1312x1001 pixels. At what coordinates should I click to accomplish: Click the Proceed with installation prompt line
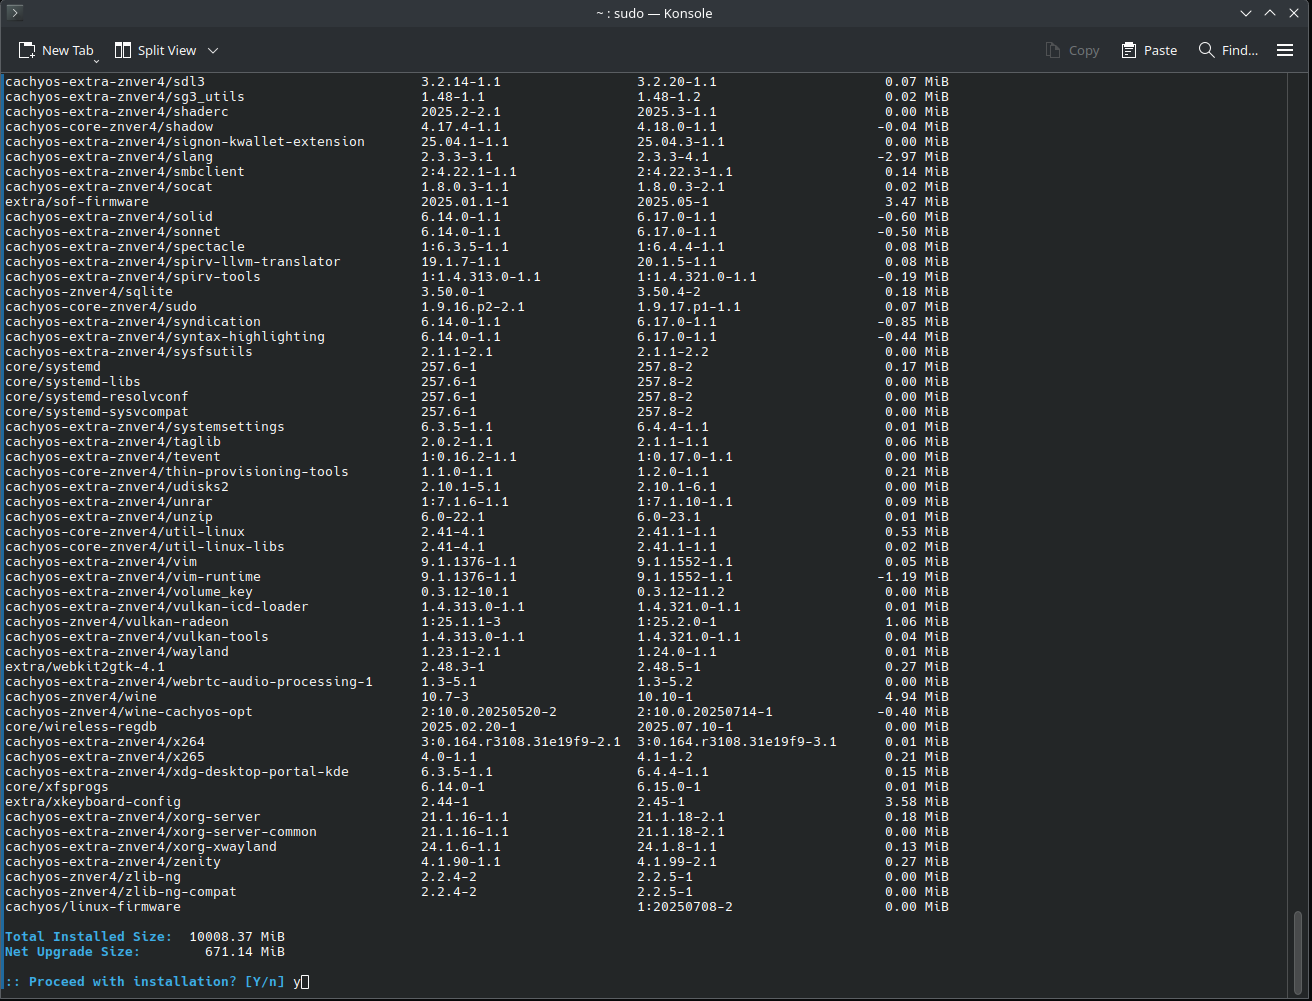pos(144,982)
